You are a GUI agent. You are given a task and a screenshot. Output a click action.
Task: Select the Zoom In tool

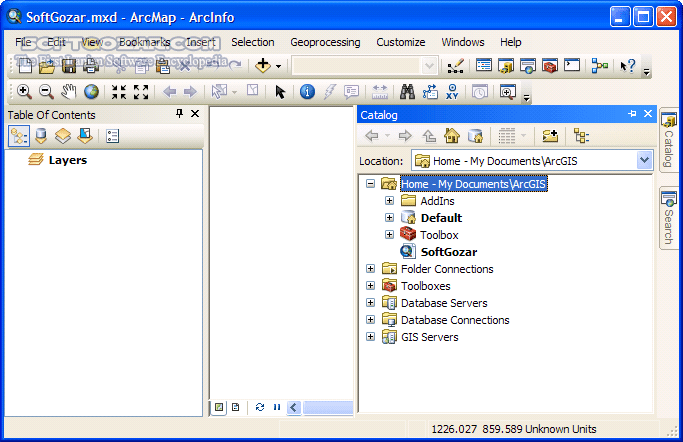[24, 92]
